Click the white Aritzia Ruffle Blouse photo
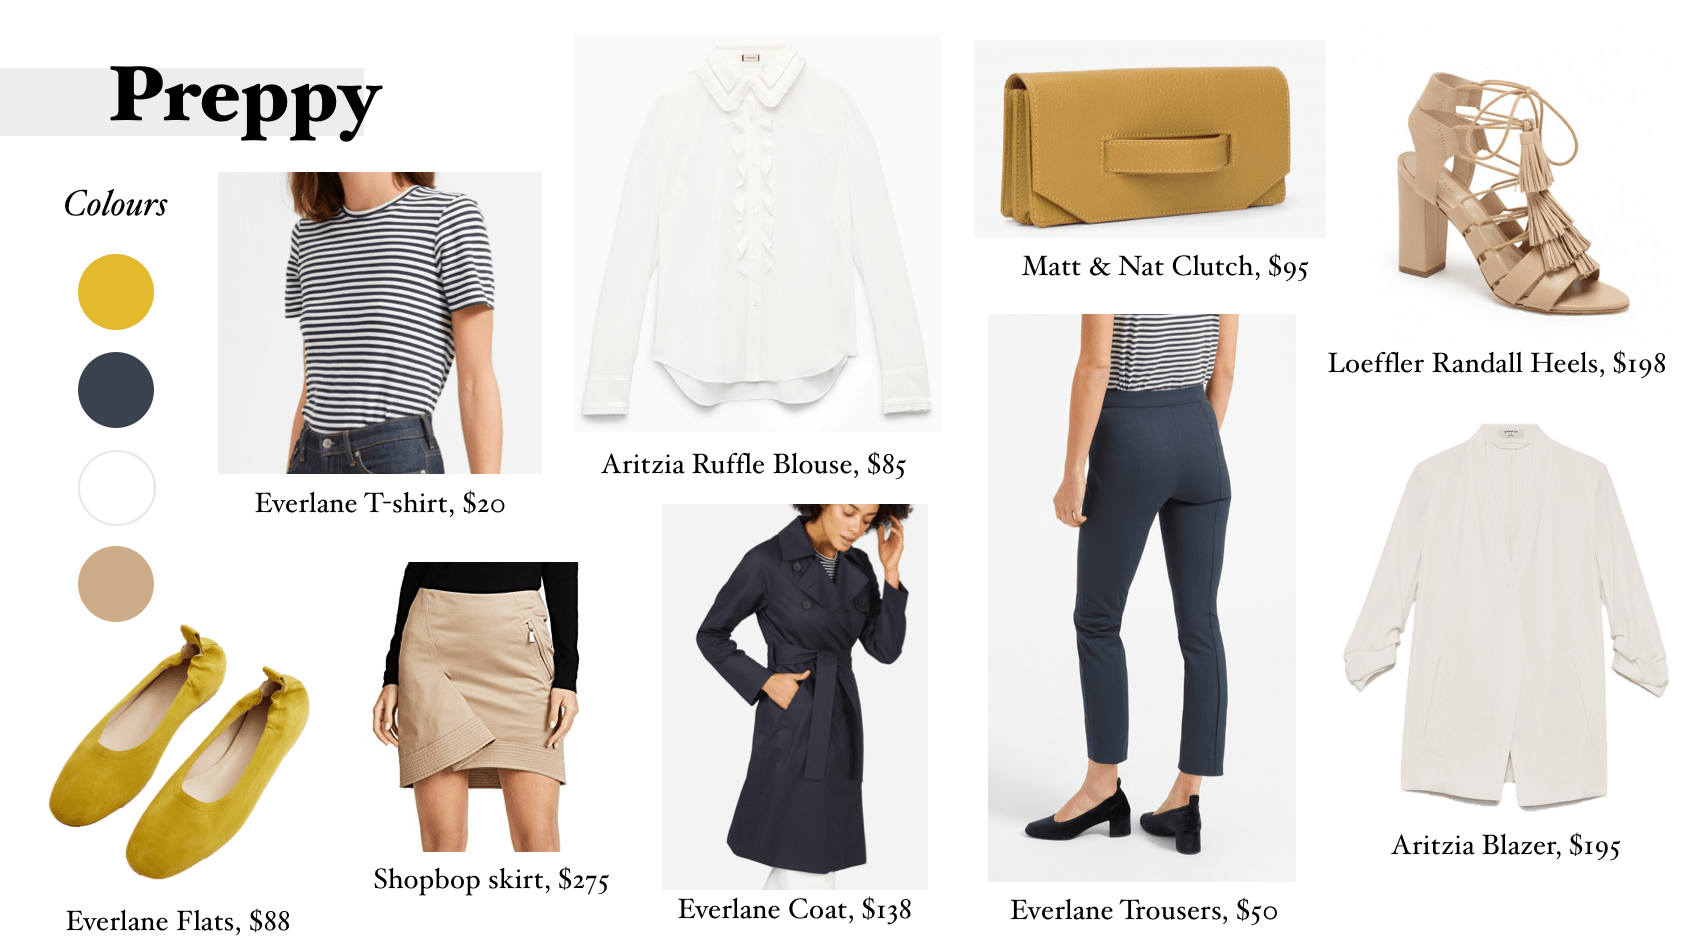The width and height of the screenshot is (1692, 944). click(758, 233)
